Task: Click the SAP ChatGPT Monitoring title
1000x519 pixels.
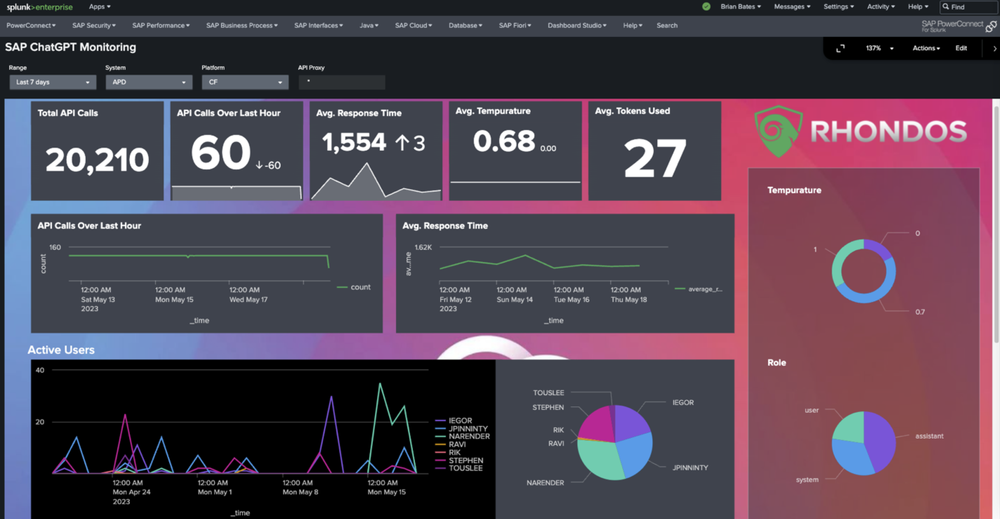Action: click(x=70, y=48)
